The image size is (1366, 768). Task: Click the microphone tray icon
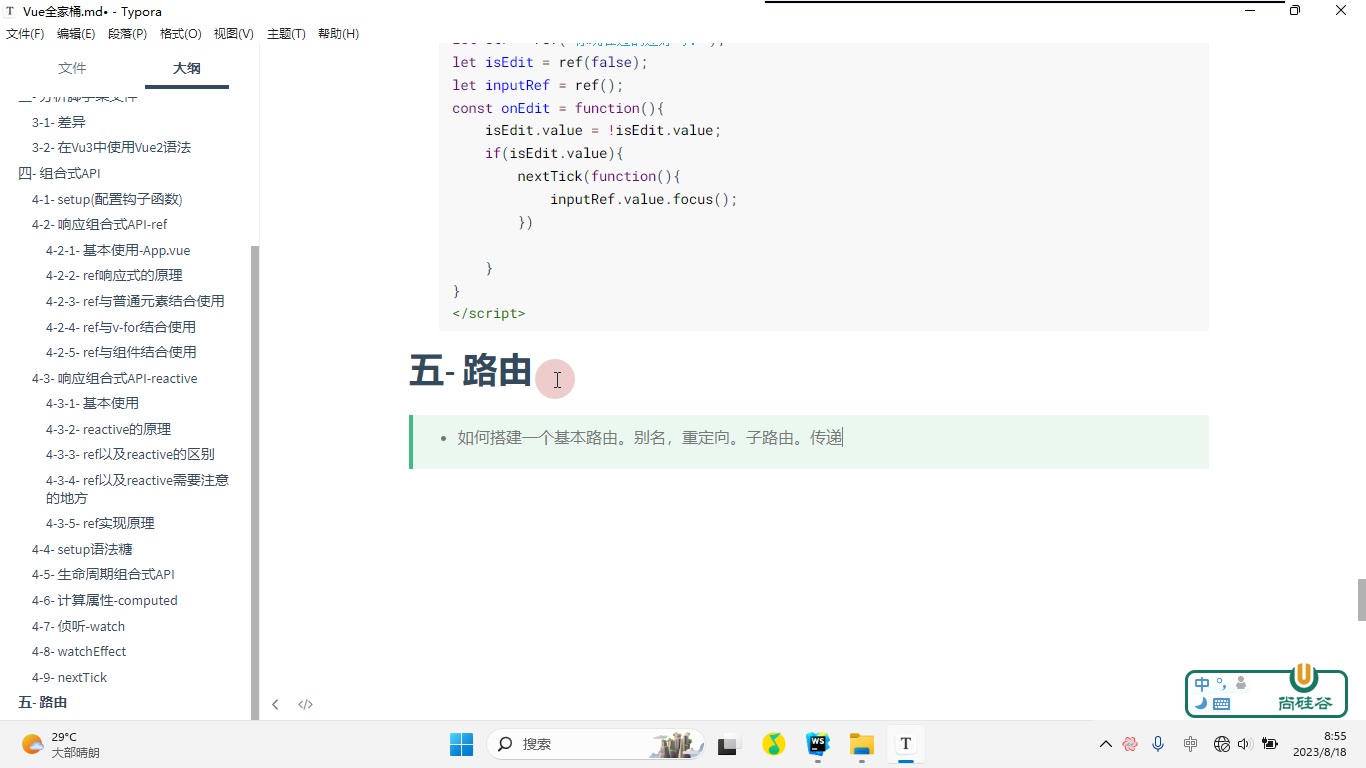(1158, 744)
